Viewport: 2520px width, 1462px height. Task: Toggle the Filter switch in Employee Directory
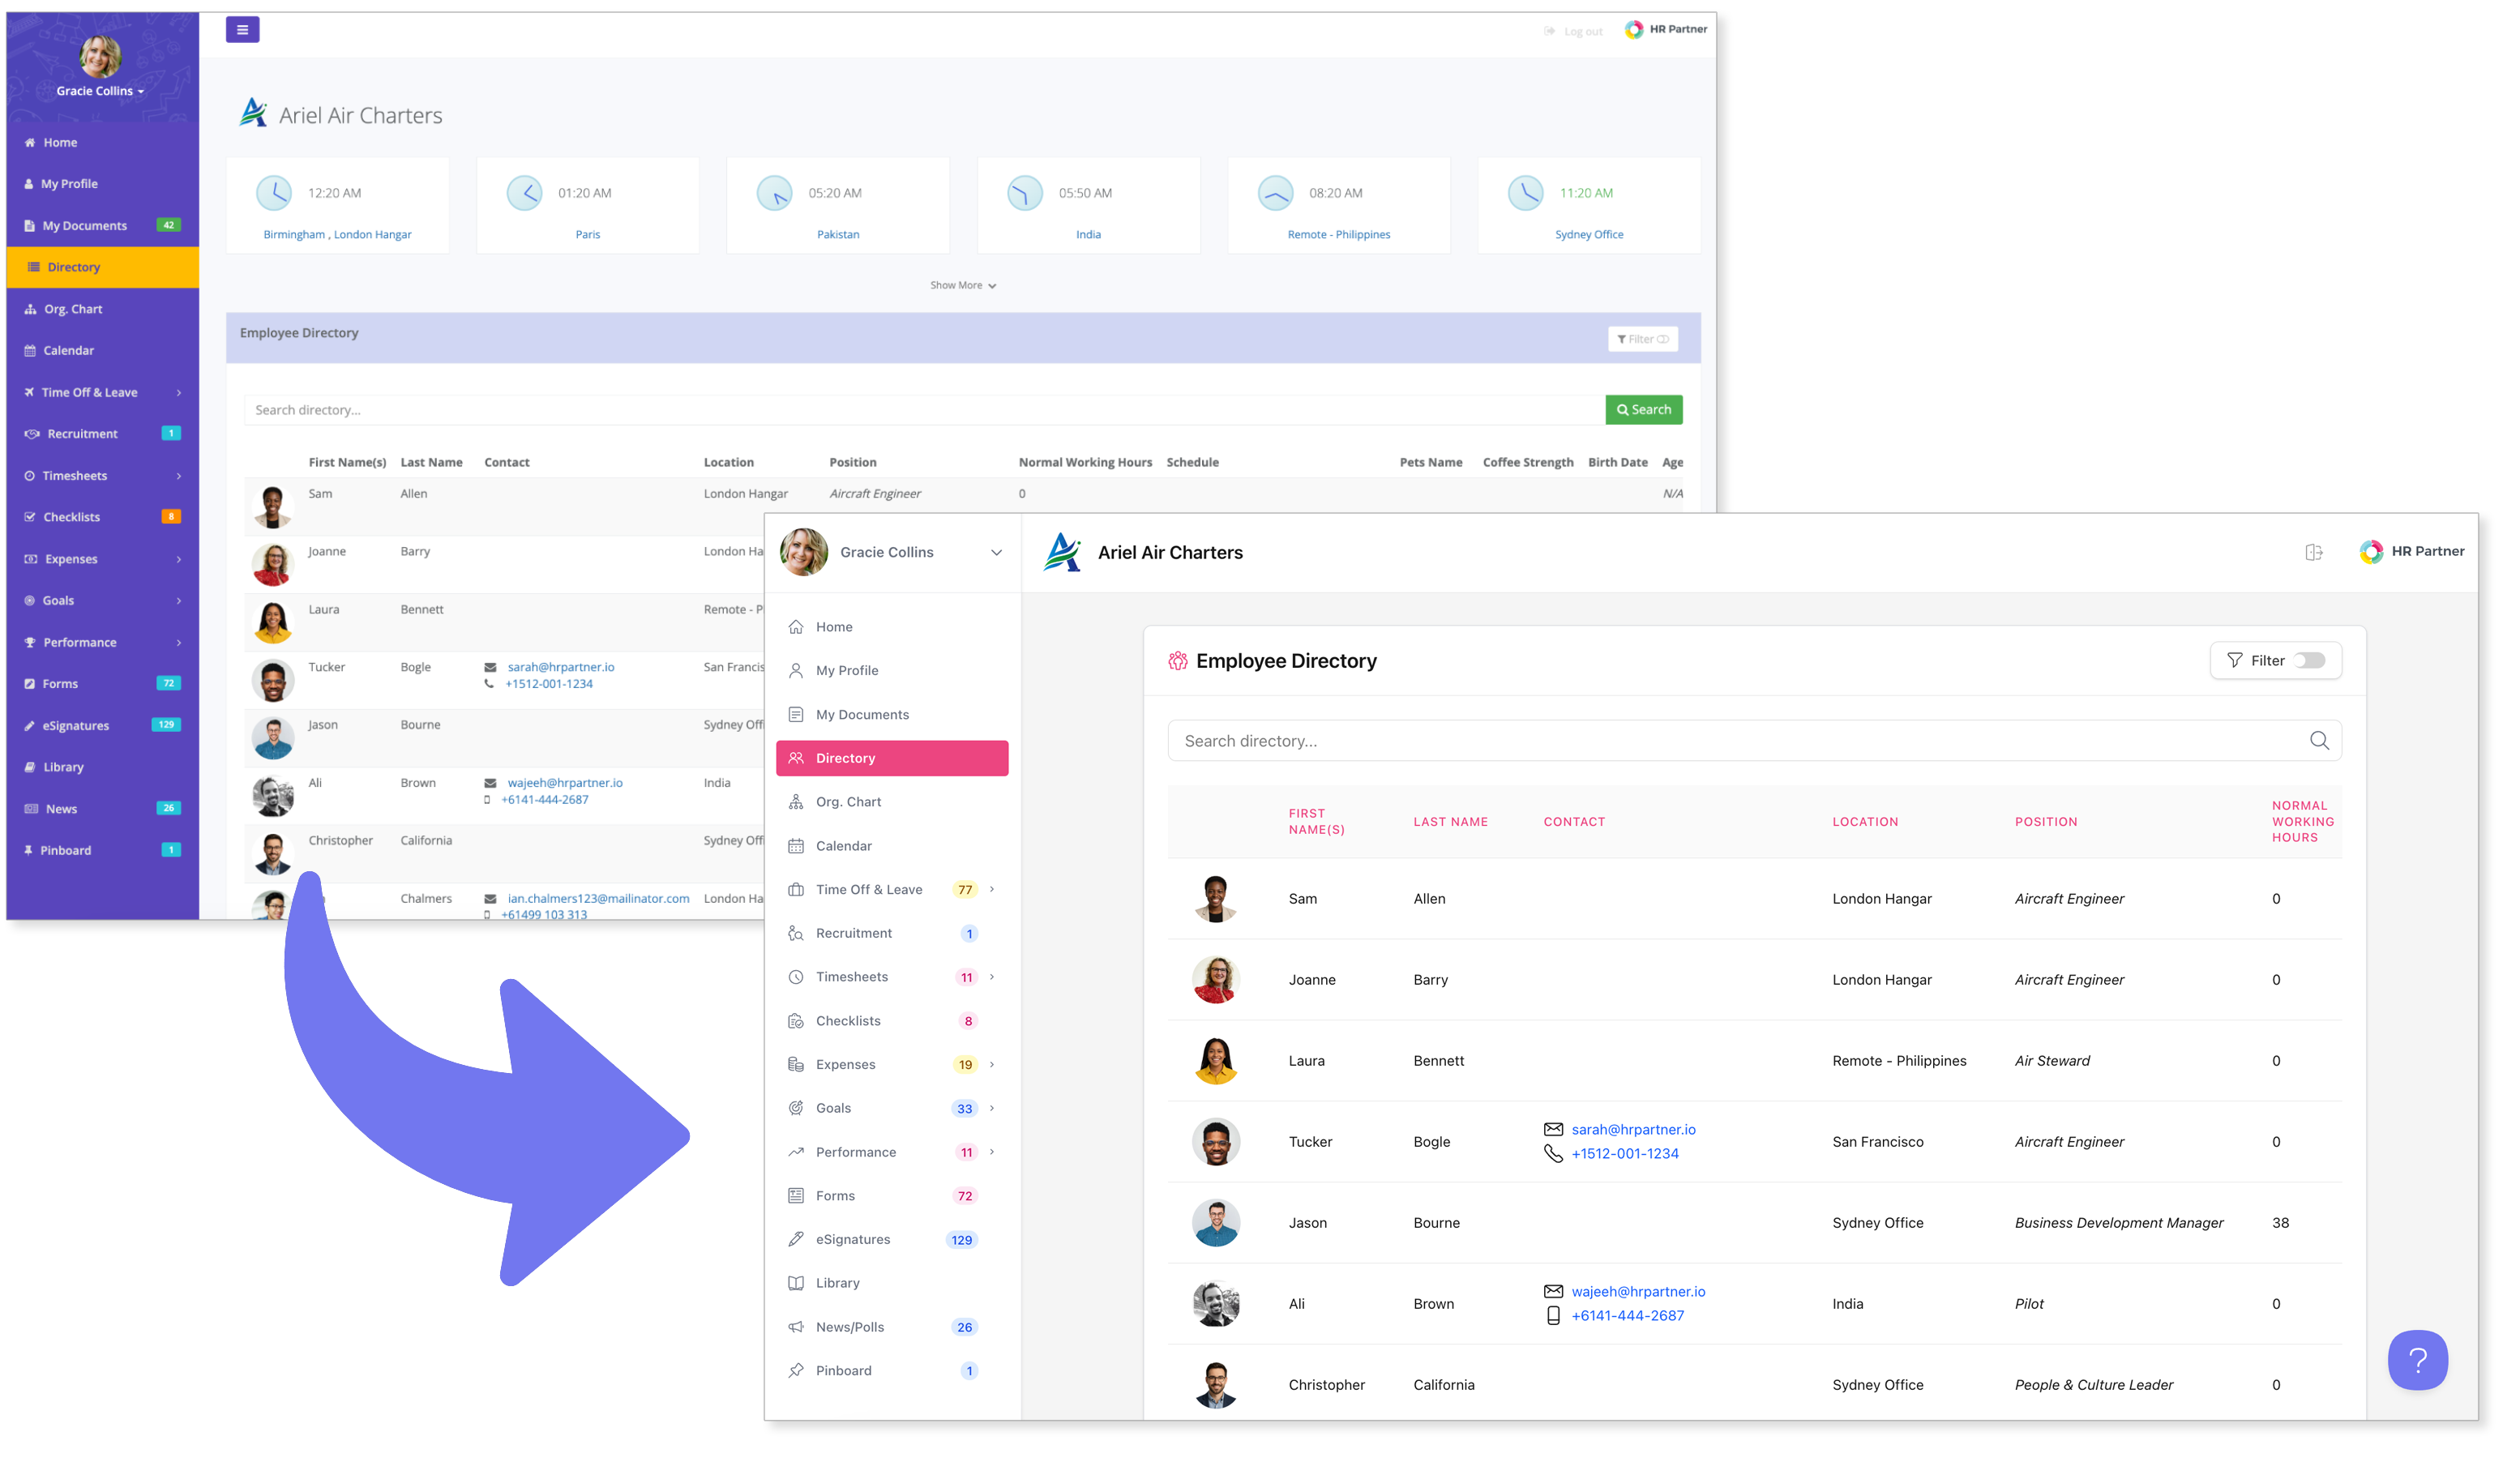click(x=2310, y=660)
